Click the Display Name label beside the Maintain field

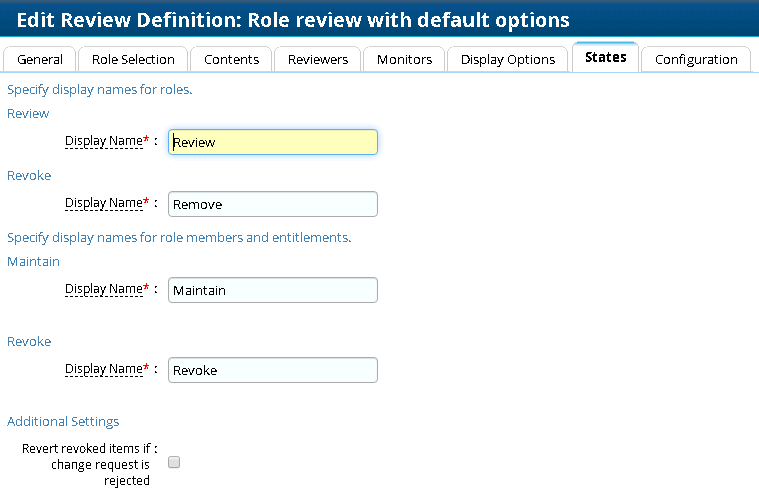104,289
